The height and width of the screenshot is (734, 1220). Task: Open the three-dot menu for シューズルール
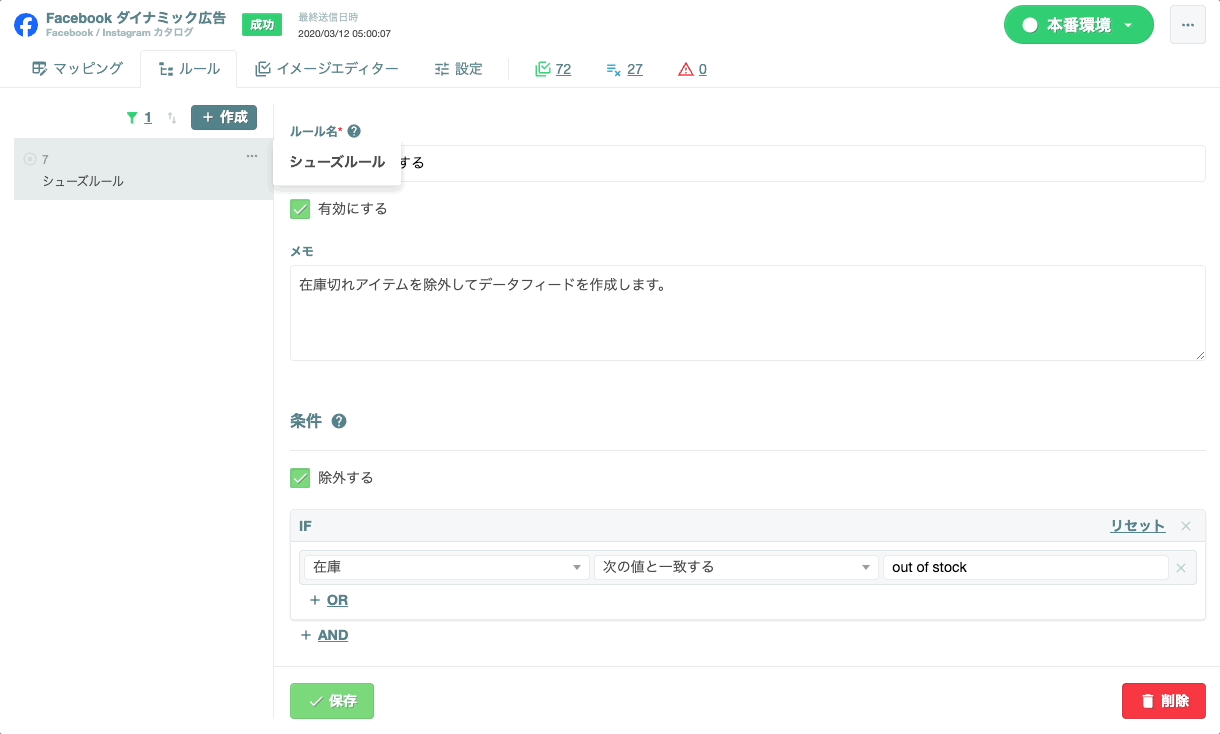252,156
